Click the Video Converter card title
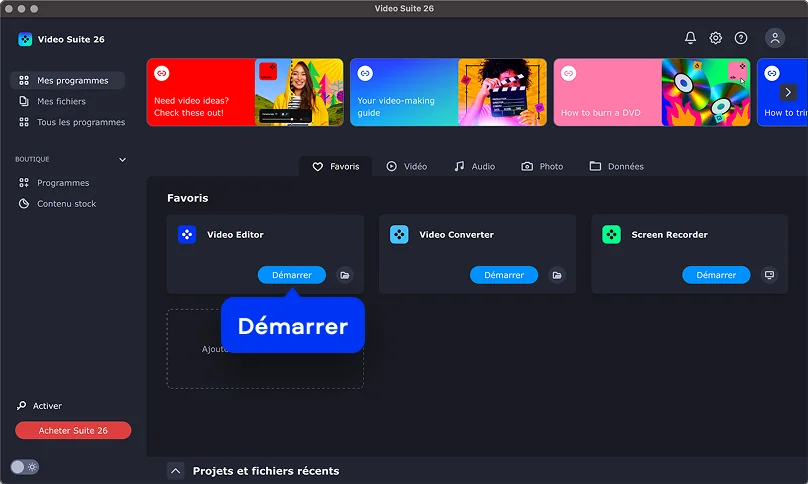This screenshot has width=808, height=484. [456, 235]
